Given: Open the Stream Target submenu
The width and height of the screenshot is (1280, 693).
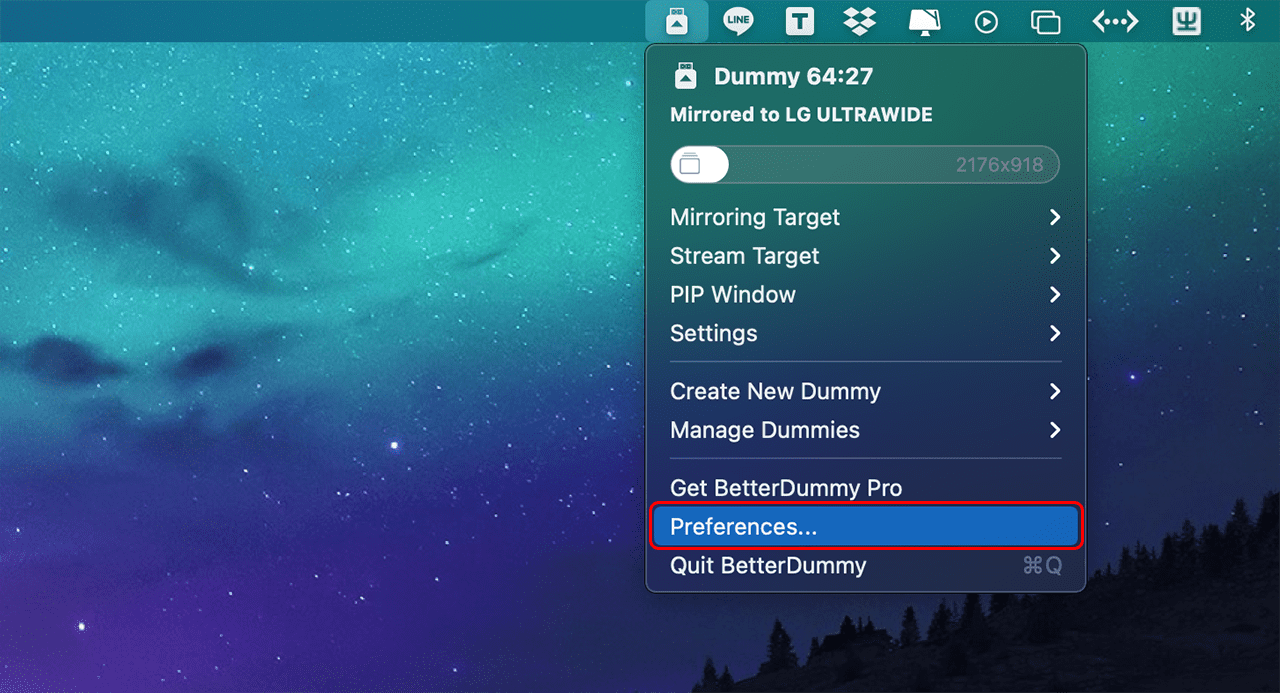Looking at the screenshot, I should click(x=865, y=256).
